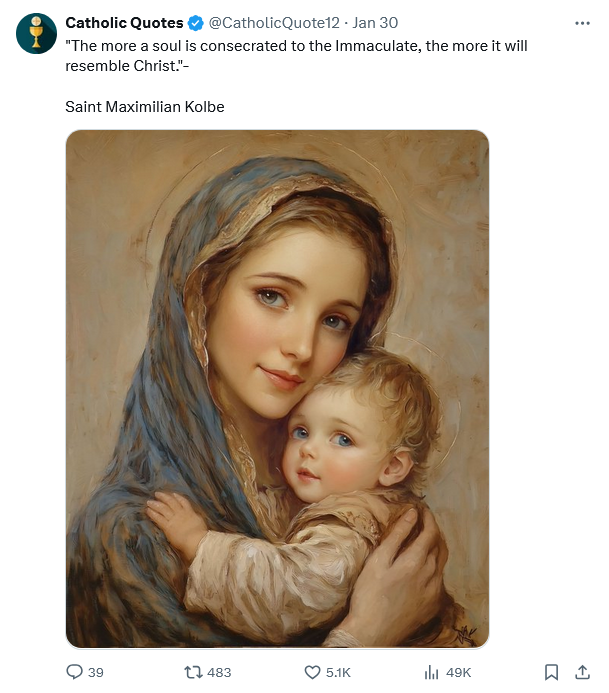Image resolution: width=609 pixels, height=693 pixels.
Task: Click the blue verified badge
Action: tap(196, 23)
